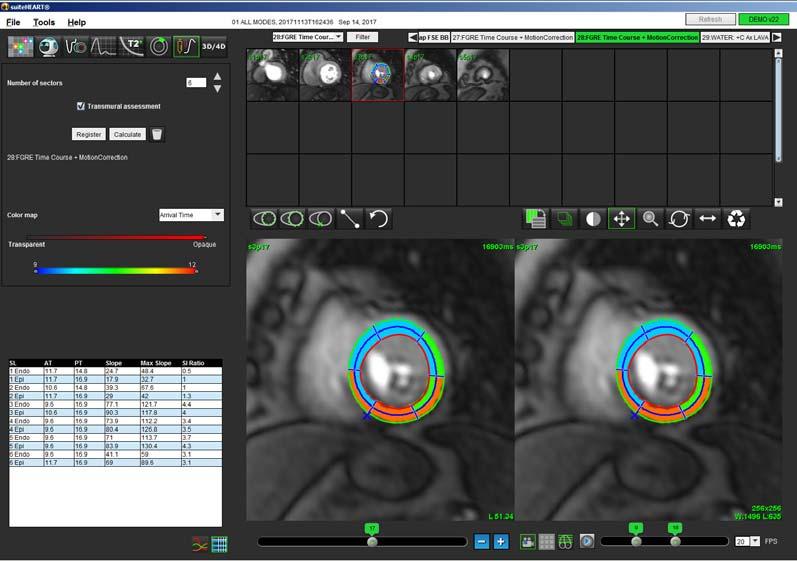Click the binoculars compare icon
The image size is (797, 561).
click(565, 542)
